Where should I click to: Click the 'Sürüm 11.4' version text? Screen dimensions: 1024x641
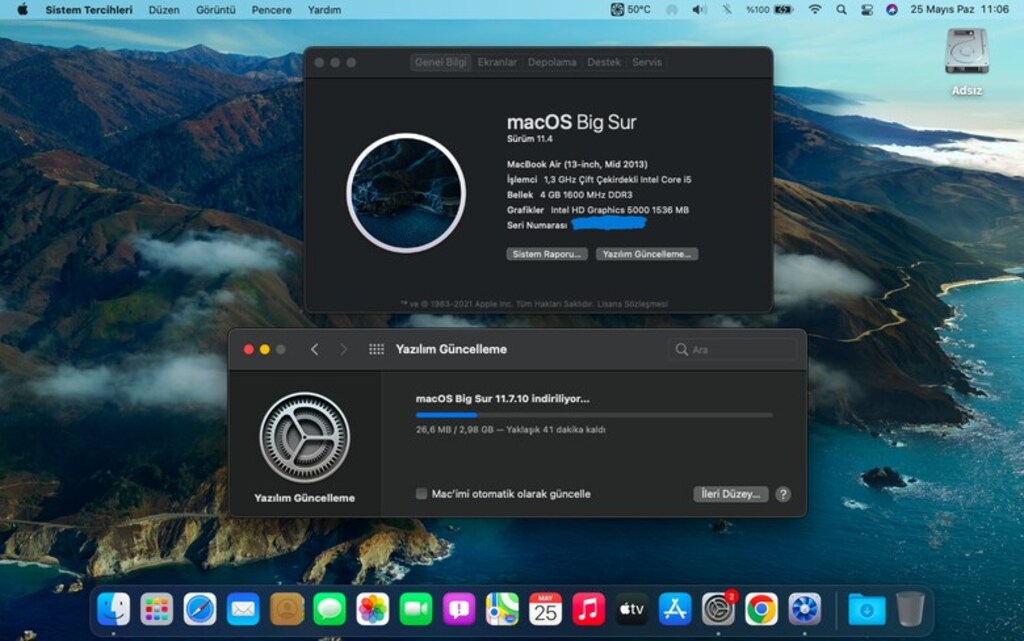pos(530,138)
